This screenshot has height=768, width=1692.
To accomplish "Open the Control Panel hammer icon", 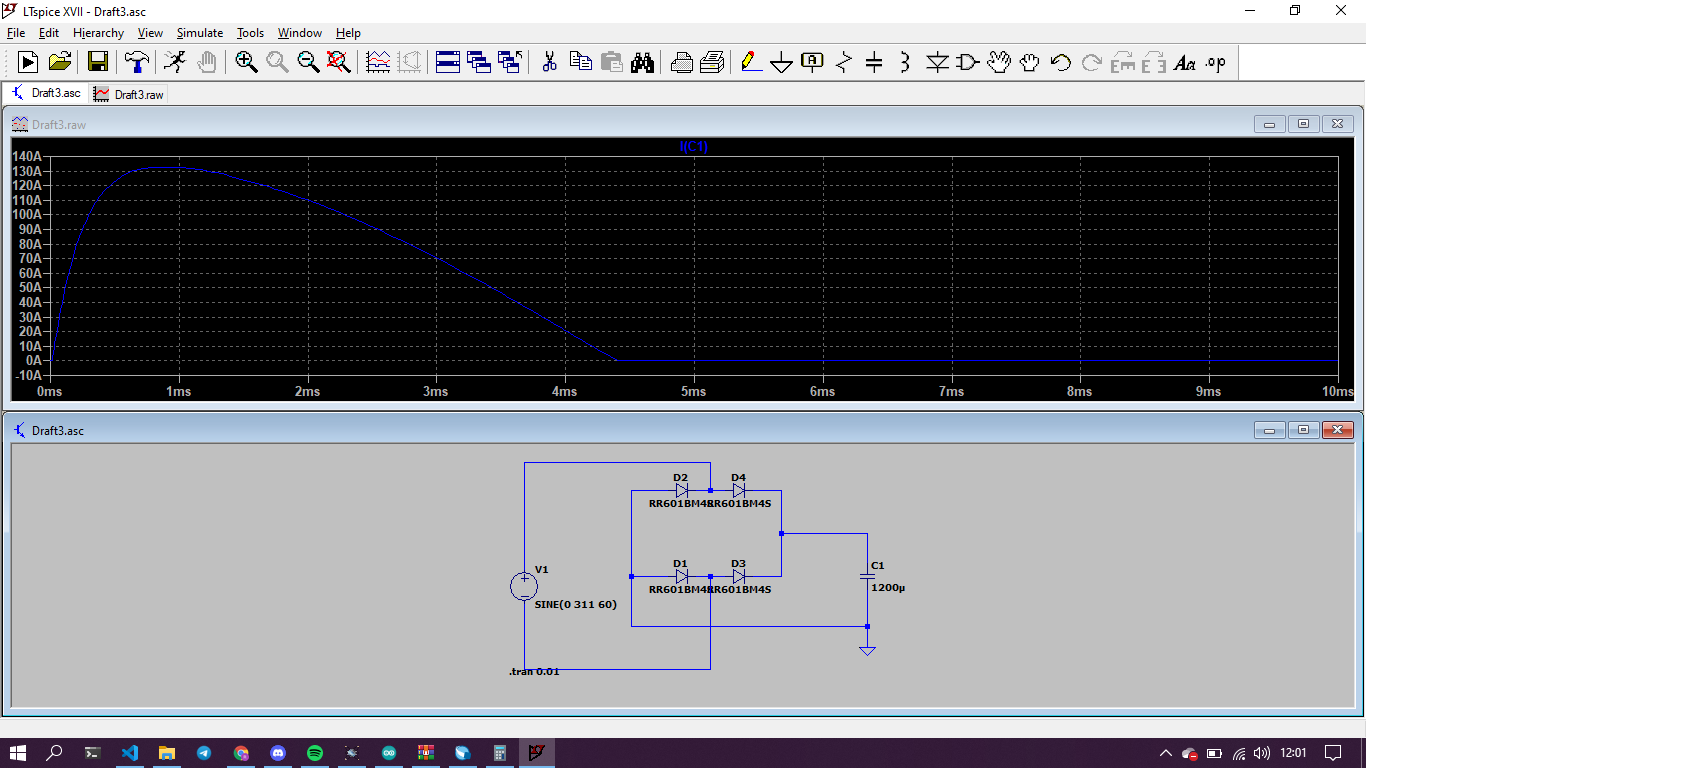I will tap(137, 62).
